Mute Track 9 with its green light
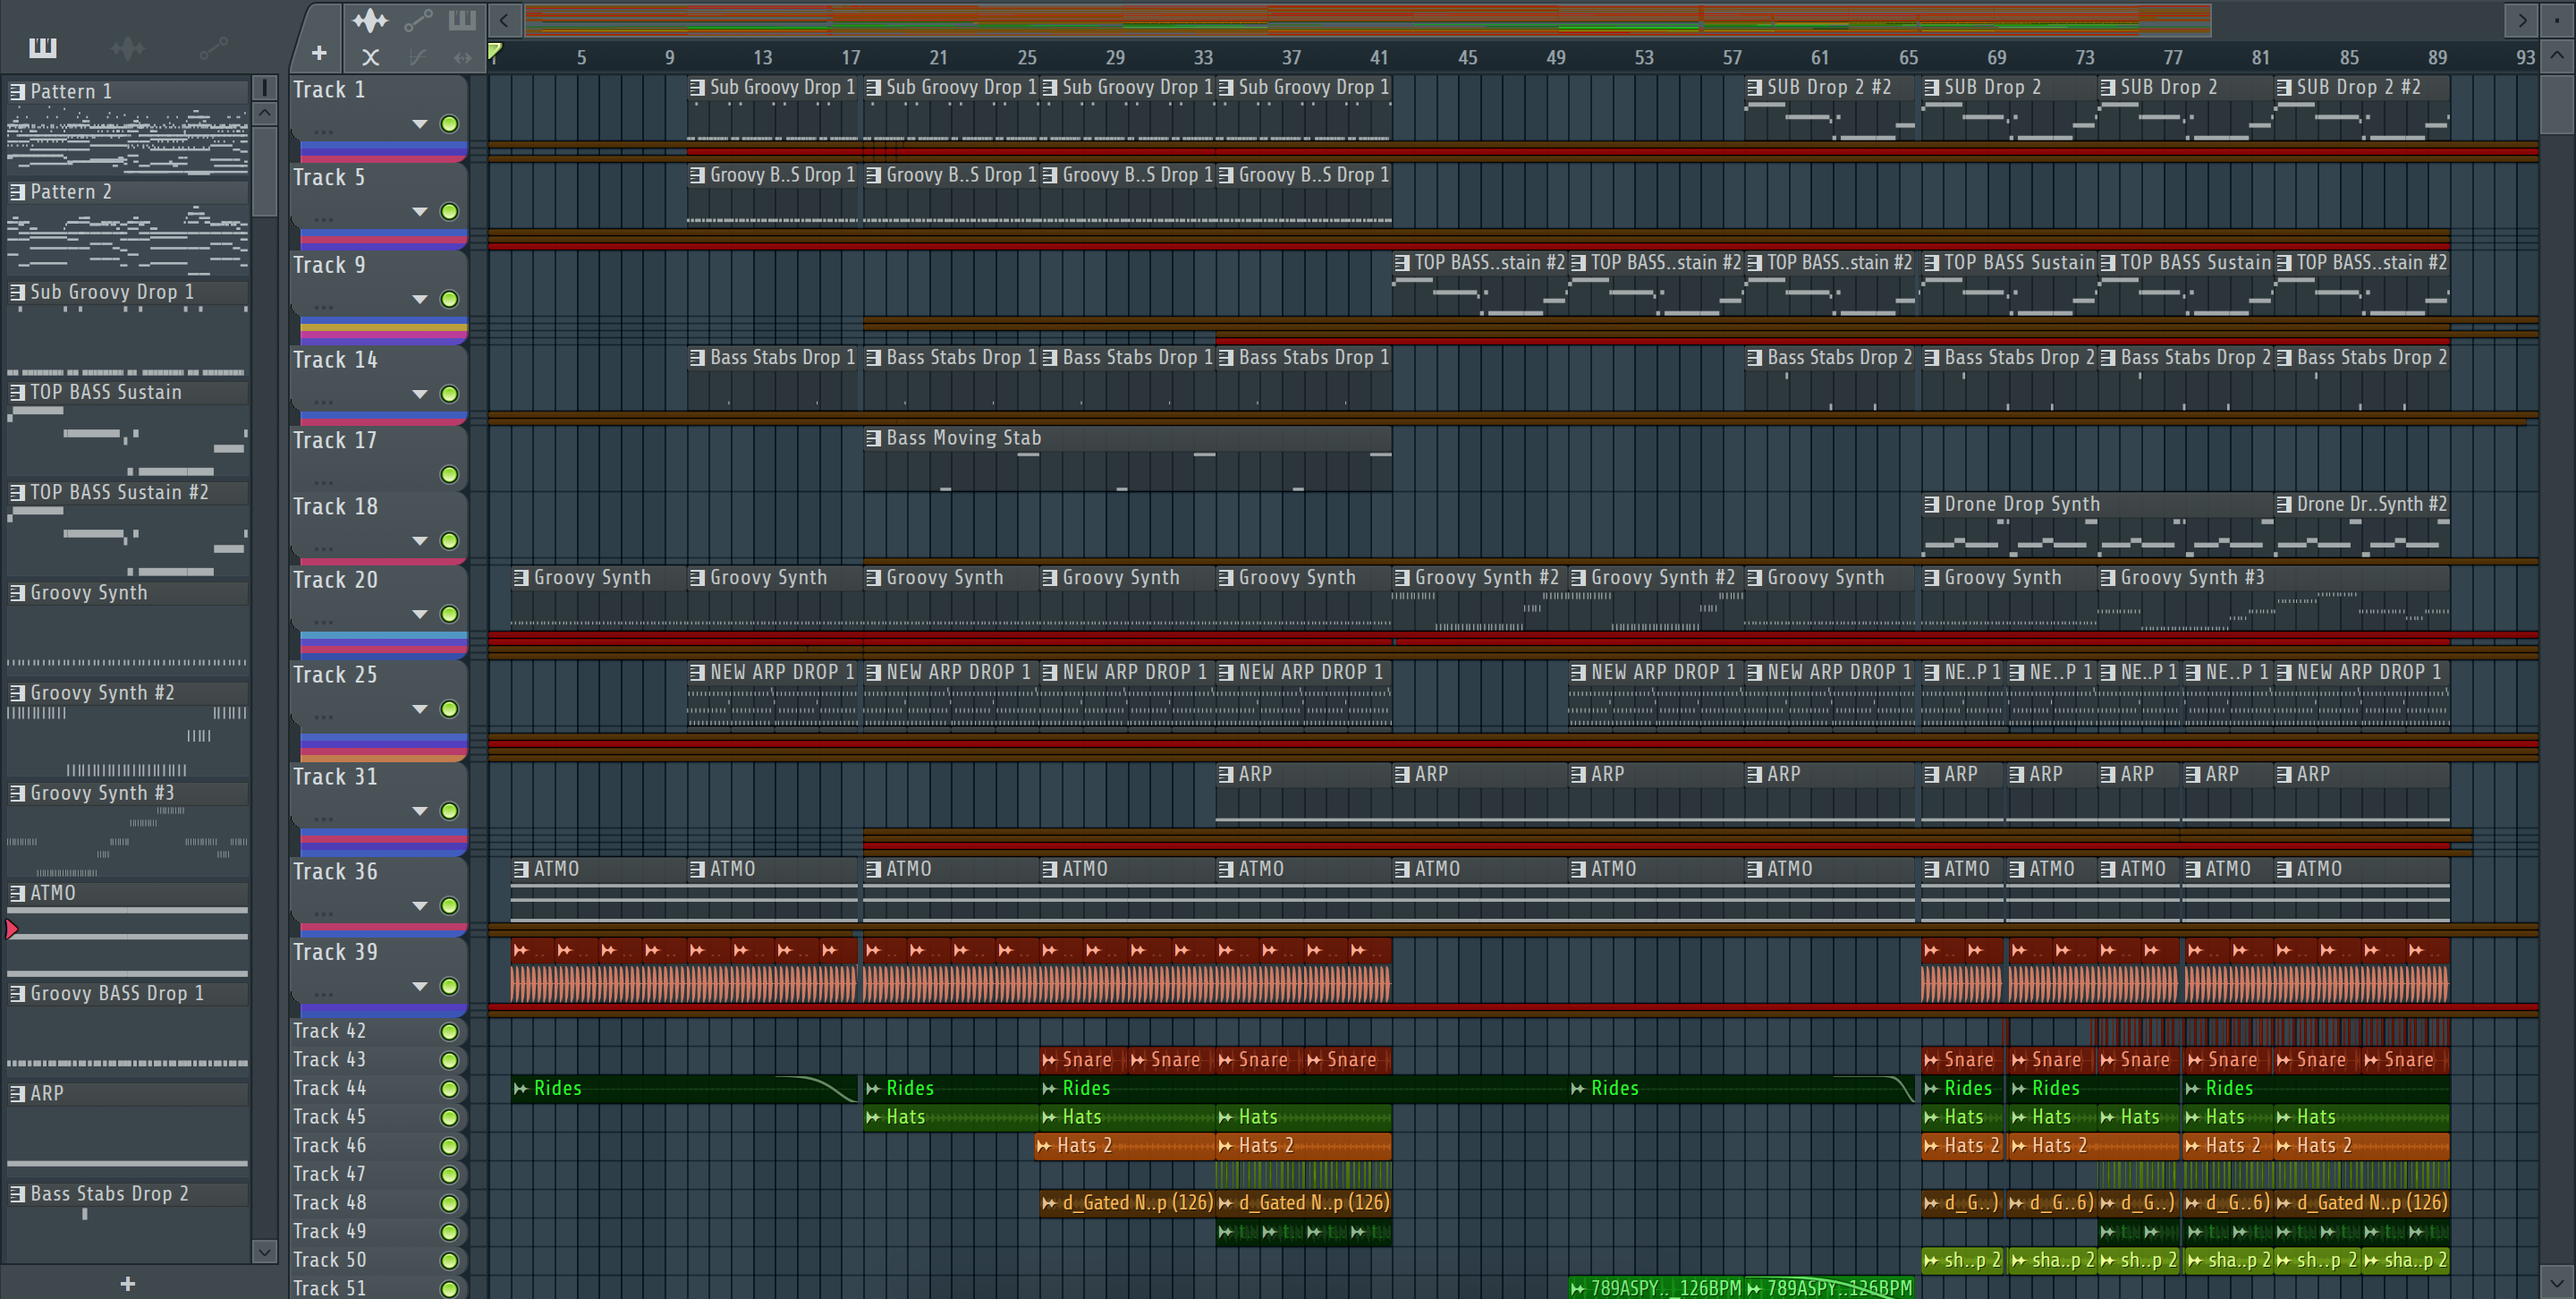This screenshot has height=1299, width=2576. pyautogui.click(x=449, y=299)
